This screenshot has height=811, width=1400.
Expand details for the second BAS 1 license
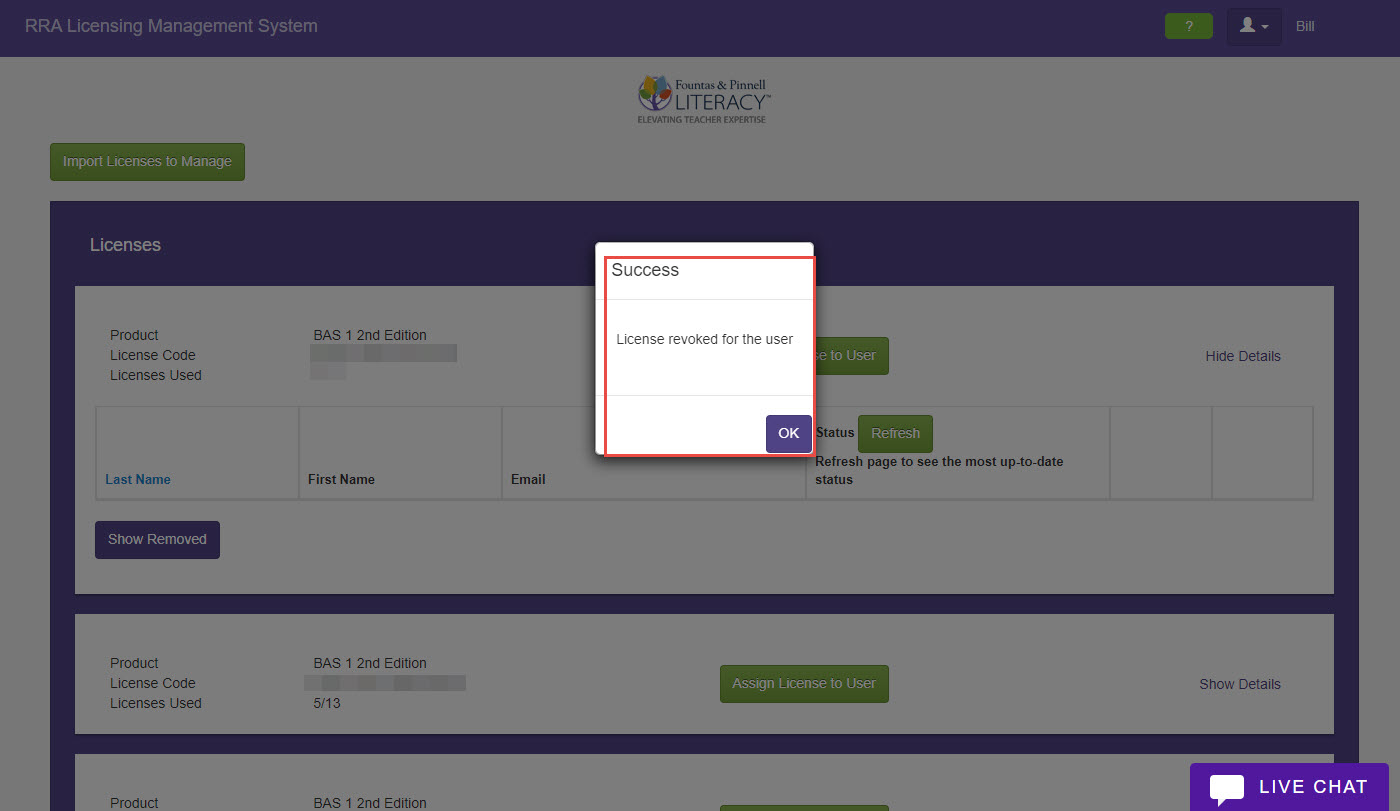click(x=1239, y=684)
